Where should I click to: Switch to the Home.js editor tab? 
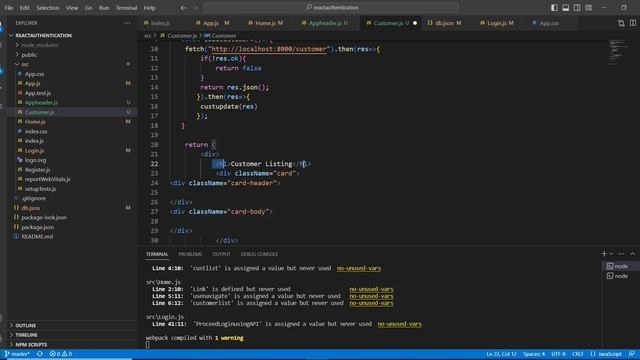coord(265,23)
